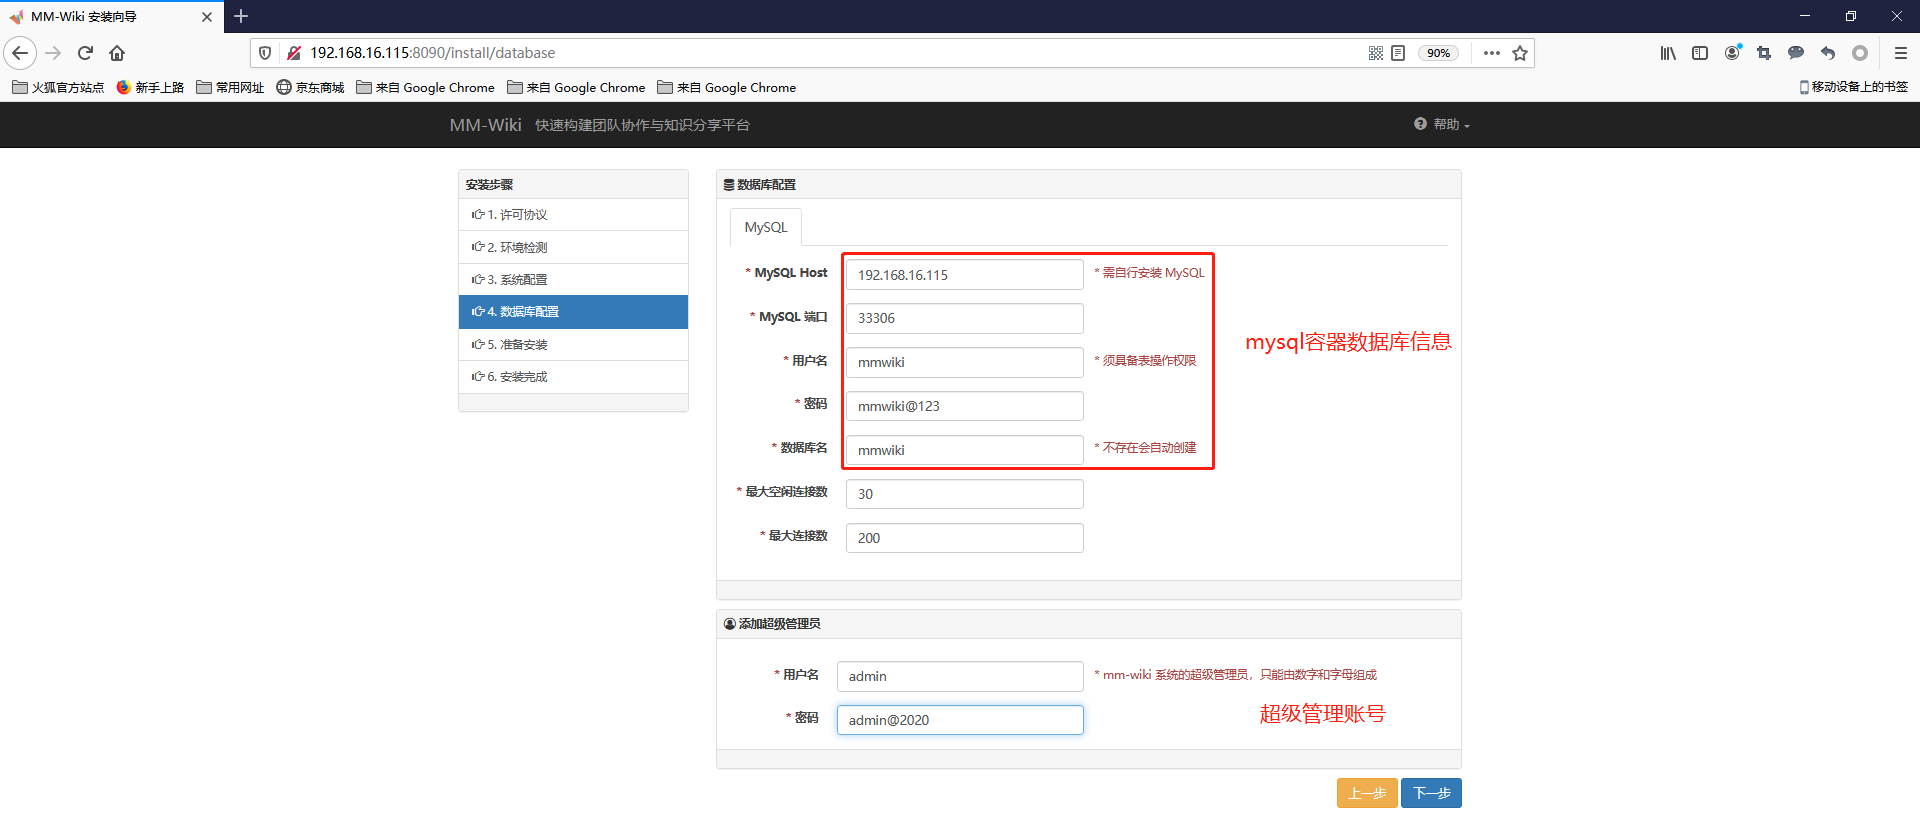Toggle reader view icon
Screen dimensions: 1920x836
pos(1398,53)
